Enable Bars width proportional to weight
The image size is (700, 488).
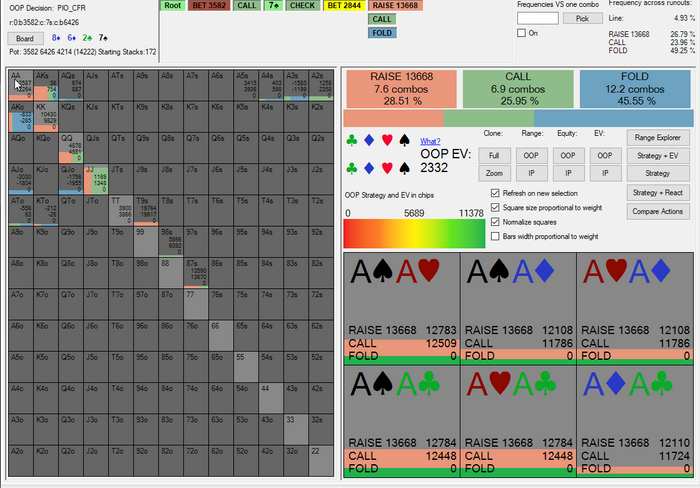tap(495, 236)
